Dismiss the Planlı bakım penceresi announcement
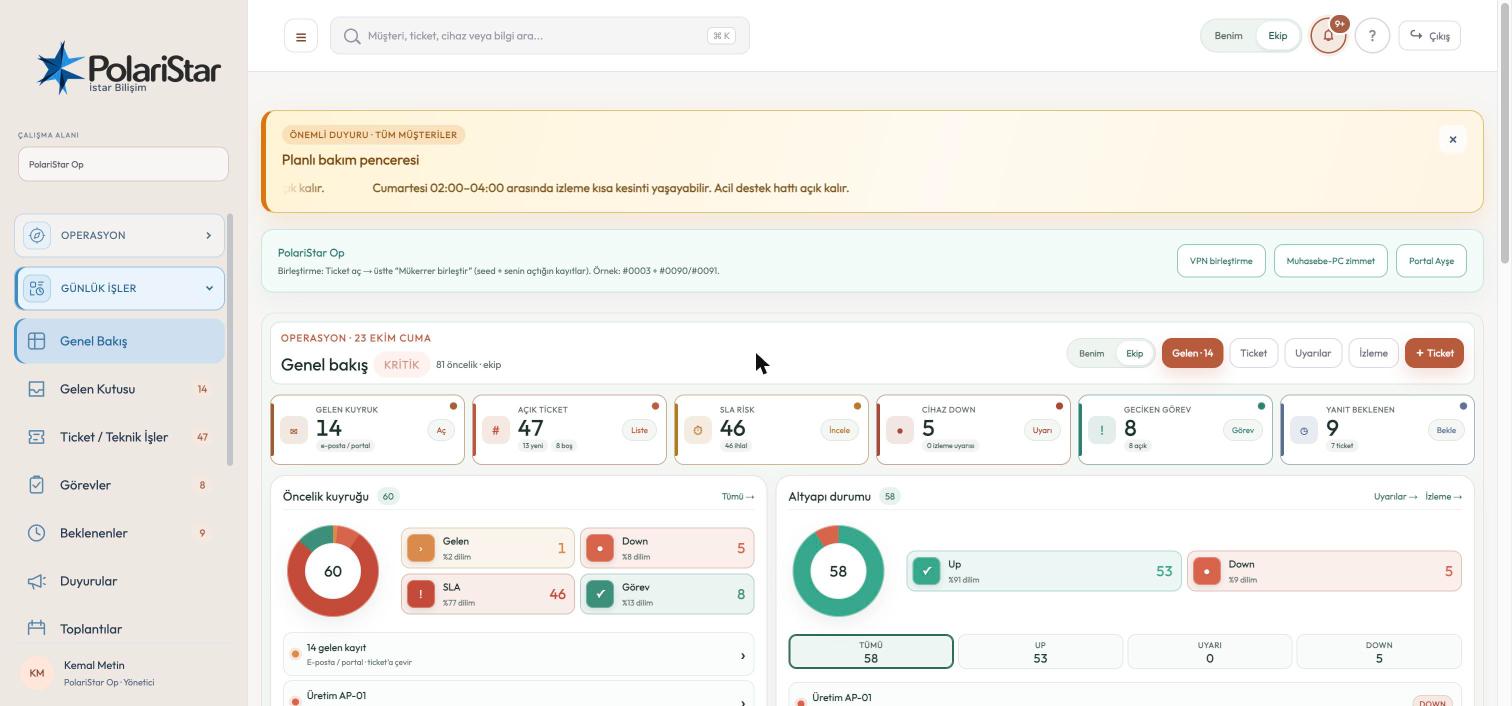Image resolution: width=1512 pixels, height=706 pixels. 1453,139
